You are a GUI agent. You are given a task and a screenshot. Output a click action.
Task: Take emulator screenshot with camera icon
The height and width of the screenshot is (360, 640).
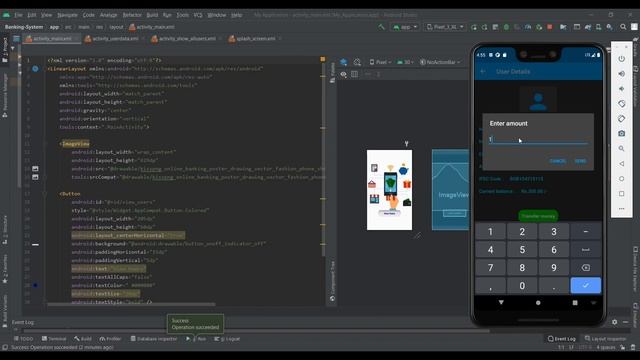pos(621,133)
